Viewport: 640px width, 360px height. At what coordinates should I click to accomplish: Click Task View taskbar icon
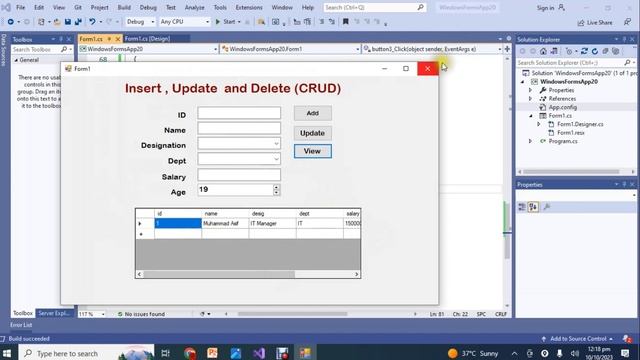tap(165, 353)
